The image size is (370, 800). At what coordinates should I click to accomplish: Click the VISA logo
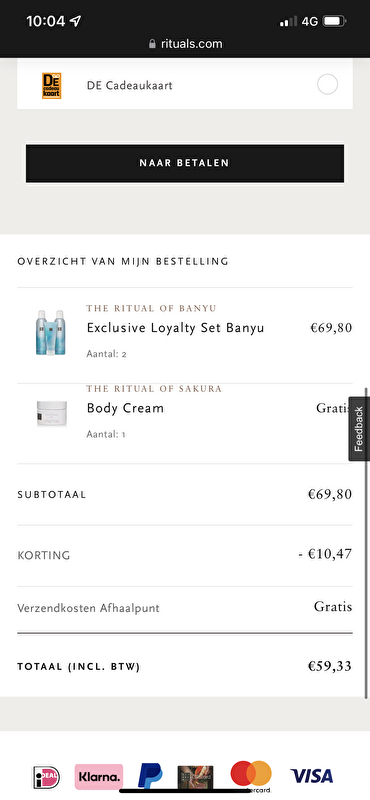pyautogui.click(x=312, y=777)
